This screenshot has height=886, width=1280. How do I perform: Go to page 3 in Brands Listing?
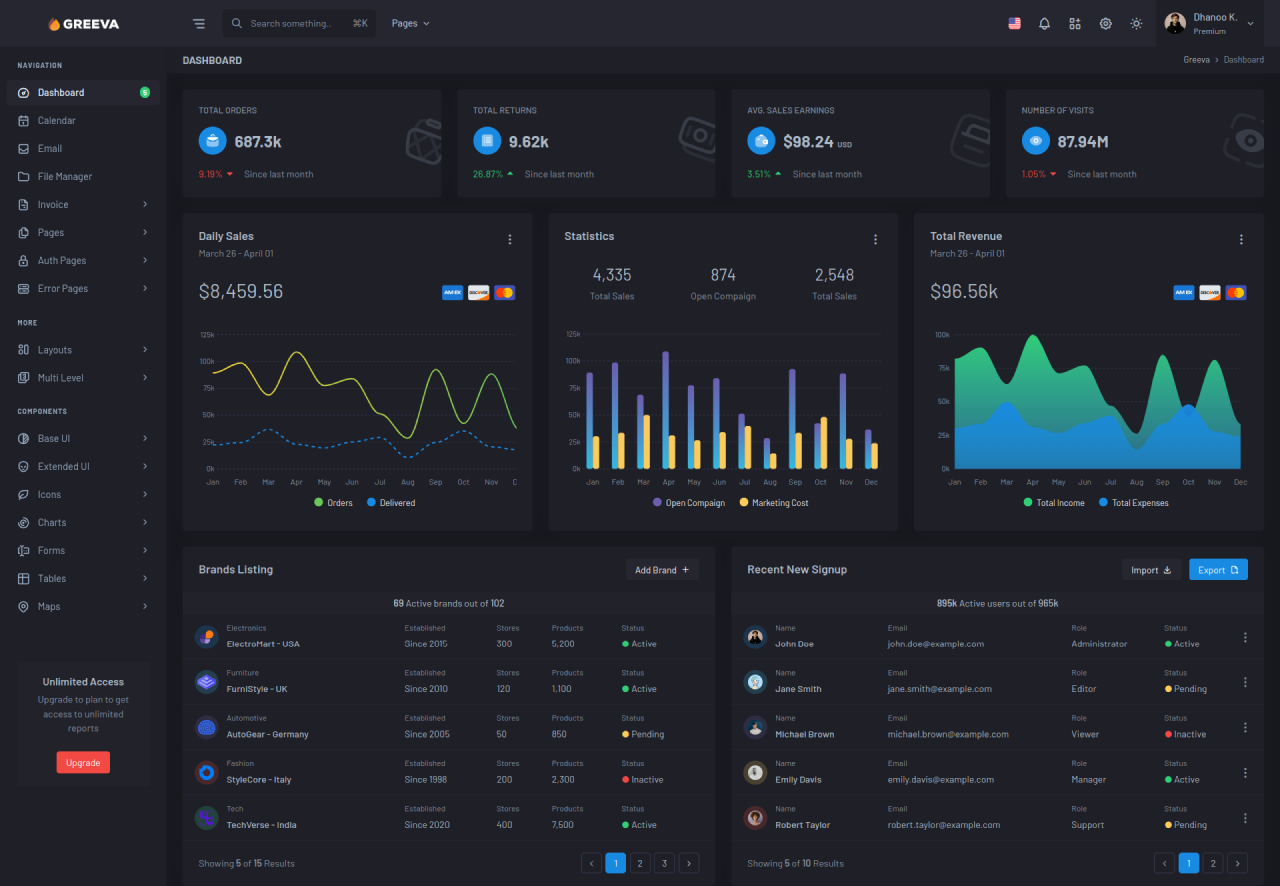click(x=665, y=863)
